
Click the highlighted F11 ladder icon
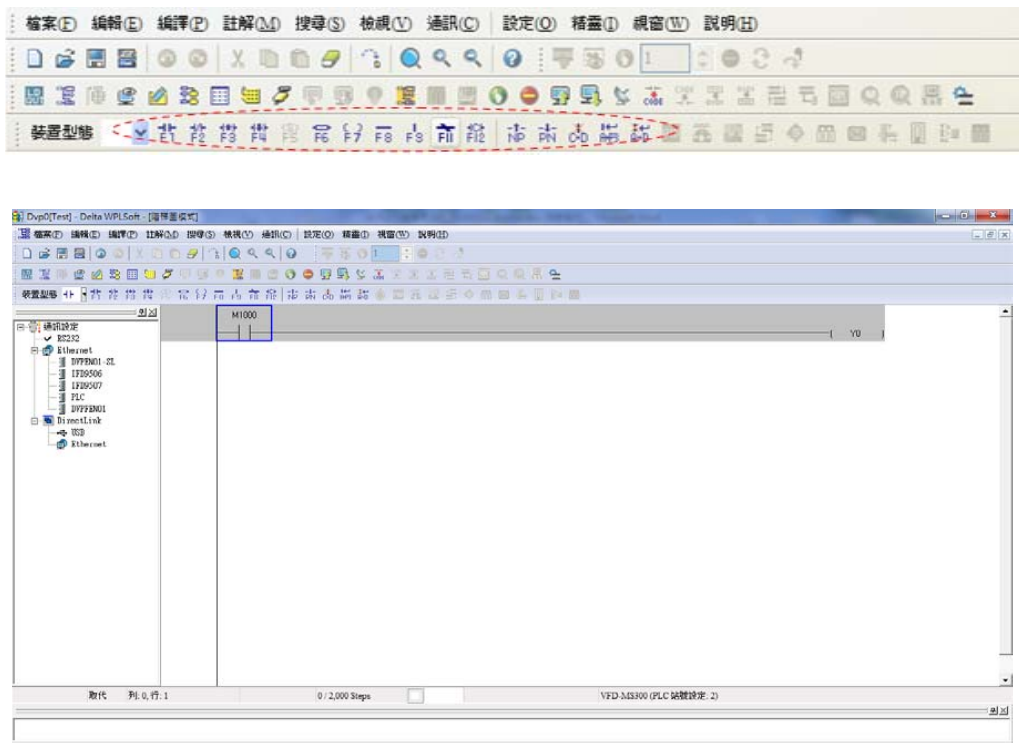click(x=445, y=131)
